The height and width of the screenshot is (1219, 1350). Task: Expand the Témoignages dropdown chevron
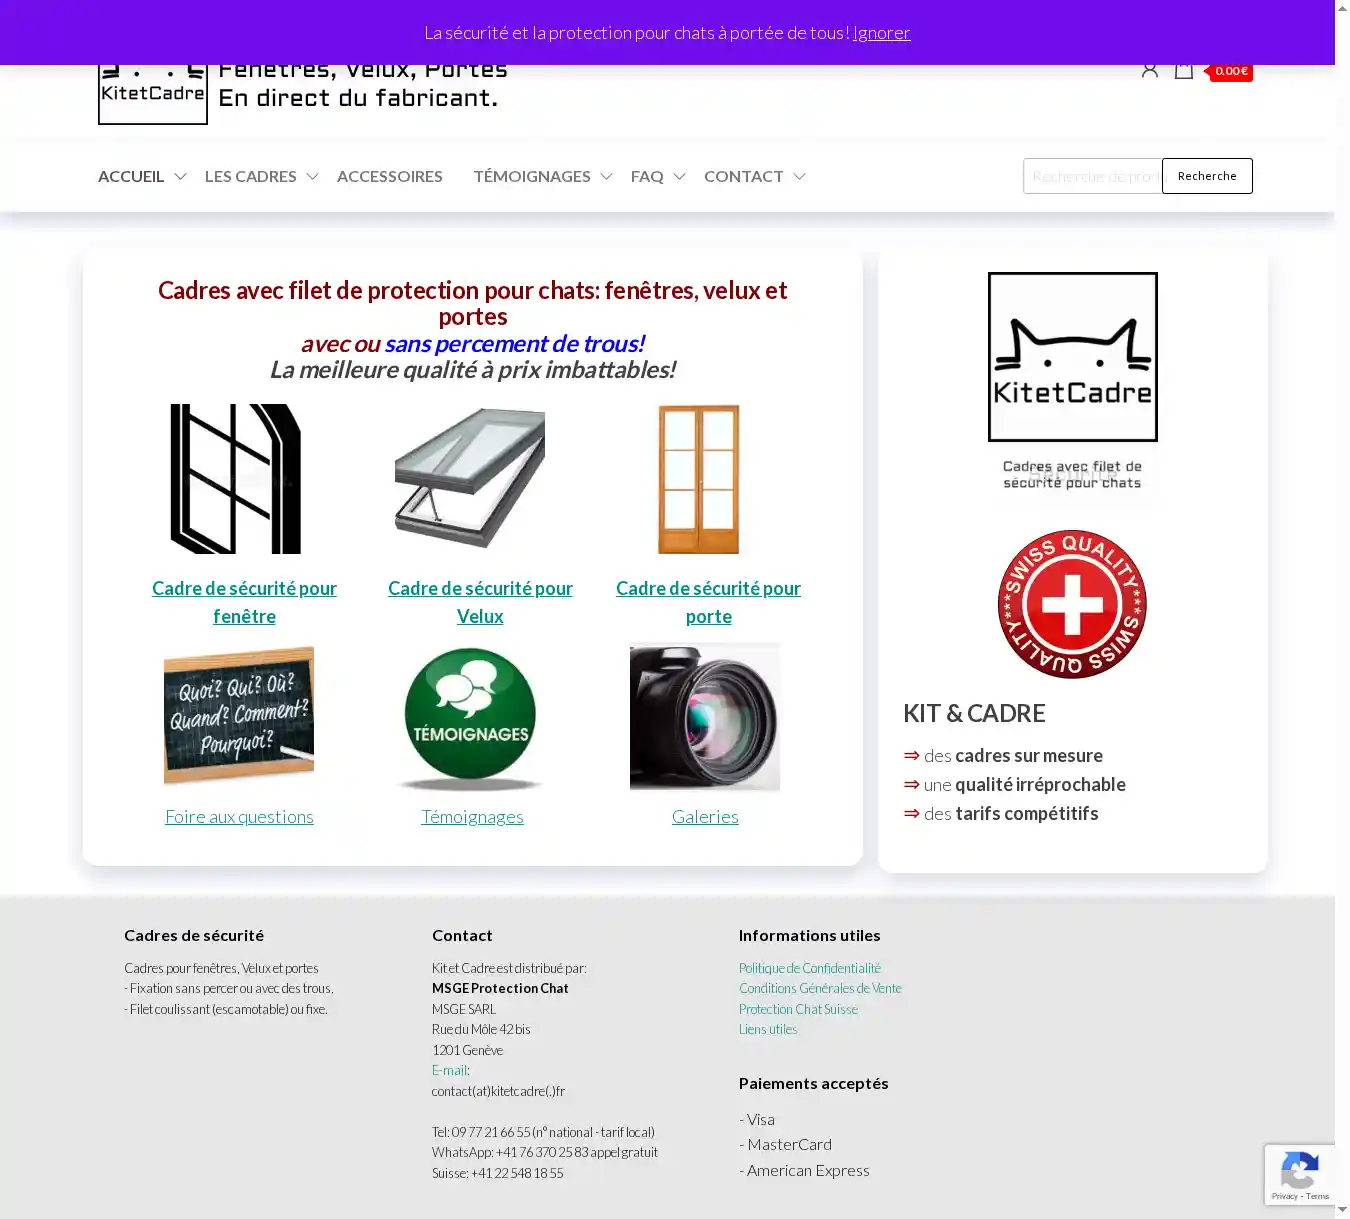[606, 176]
